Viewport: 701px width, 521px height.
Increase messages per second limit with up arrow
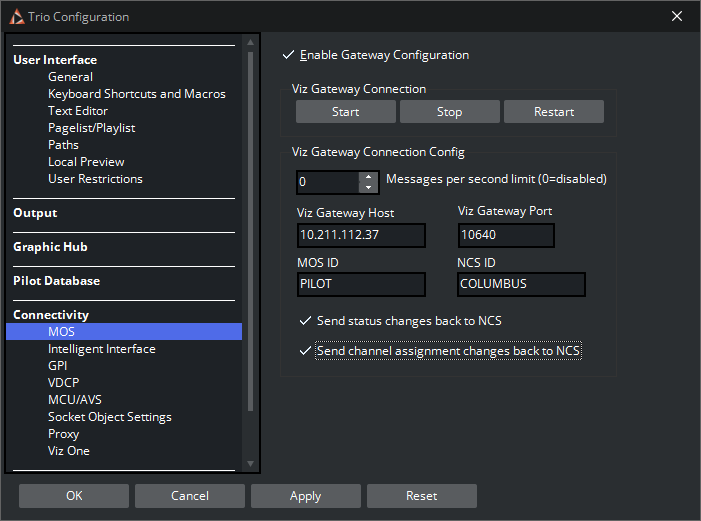368,177
